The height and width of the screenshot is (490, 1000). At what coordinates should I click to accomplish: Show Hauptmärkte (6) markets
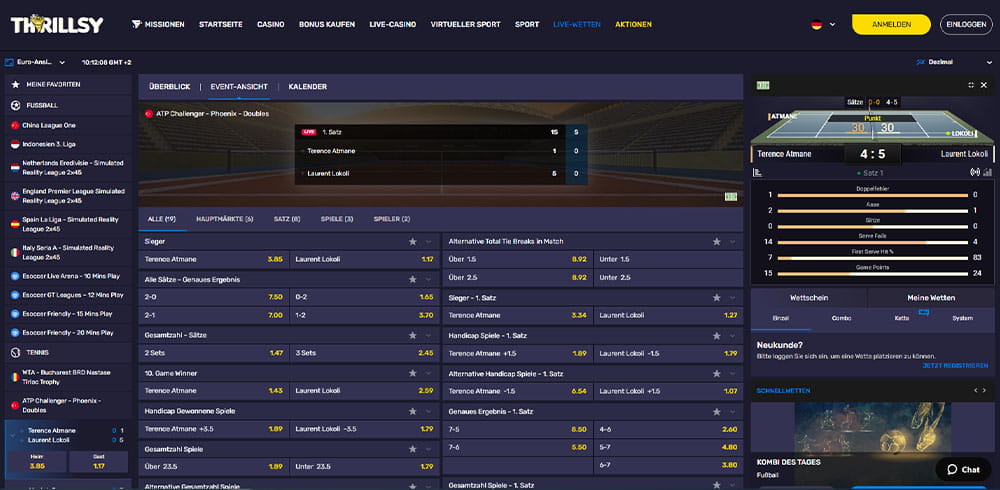click(224, 219)
